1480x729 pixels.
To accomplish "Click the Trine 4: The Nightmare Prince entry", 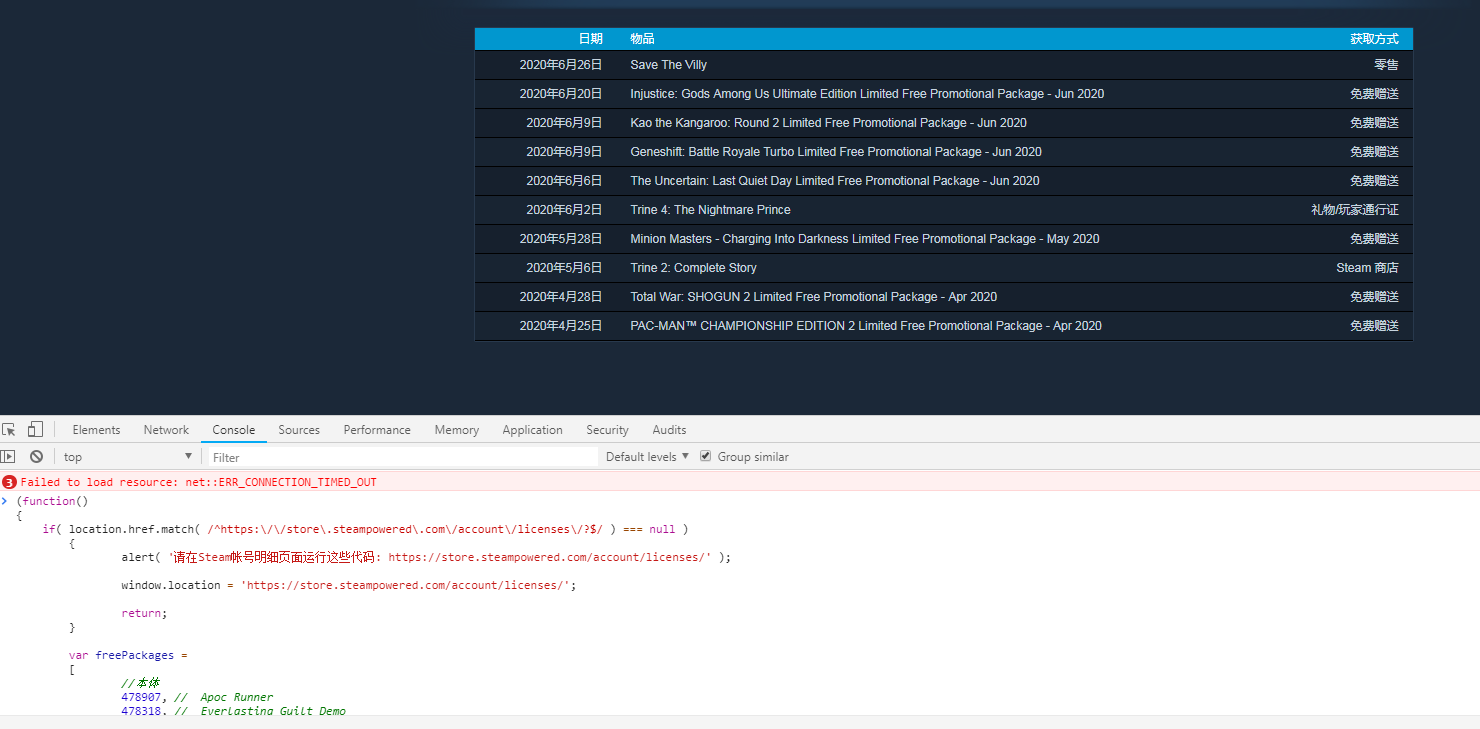I will tap(710, 210).
